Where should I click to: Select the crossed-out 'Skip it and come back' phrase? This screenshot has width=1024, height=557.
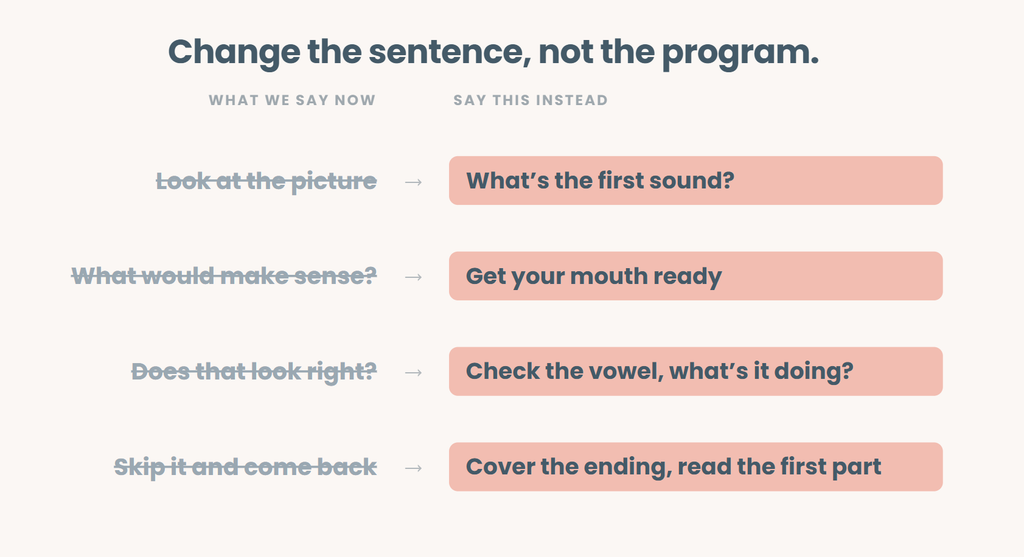[x=246, y=468]
